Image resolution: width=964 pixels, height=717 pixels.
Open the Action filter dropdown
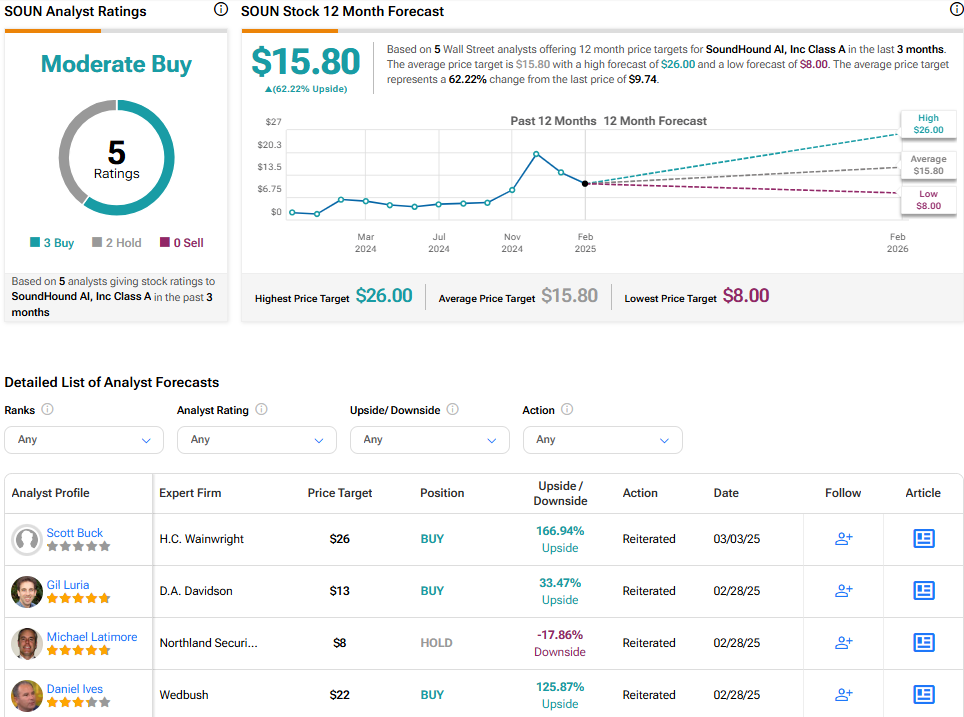[602, 440]
